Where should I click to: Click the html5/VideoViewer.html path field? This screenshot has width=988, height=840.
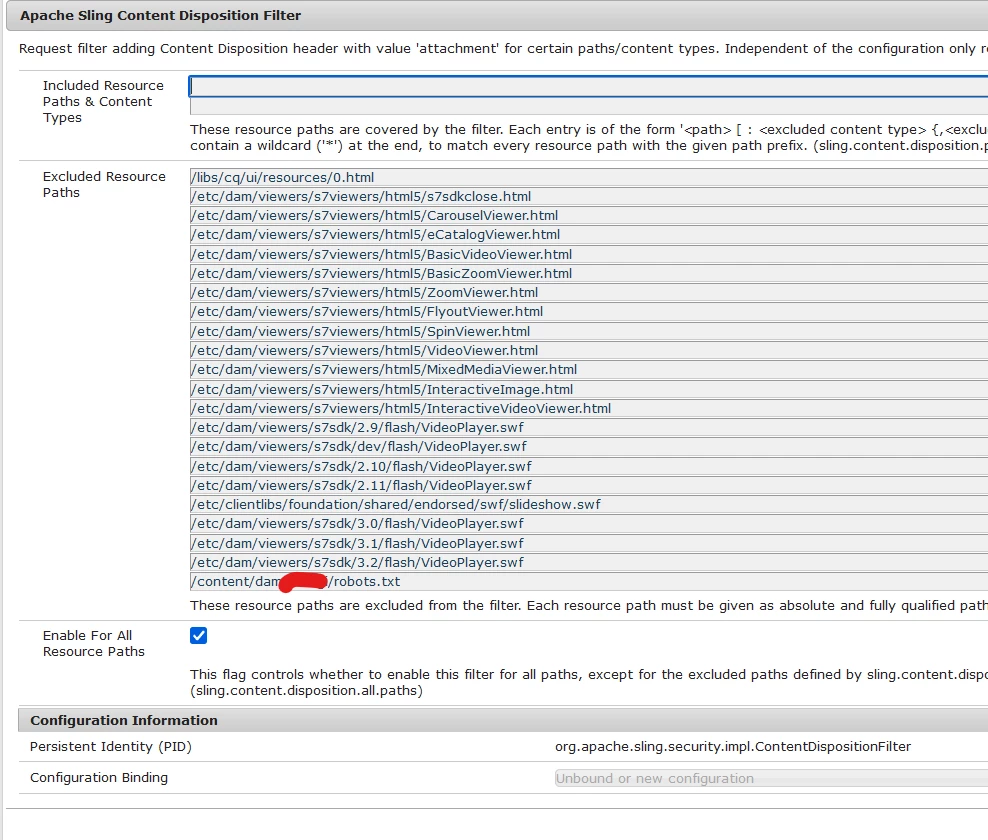coord(589,350)
